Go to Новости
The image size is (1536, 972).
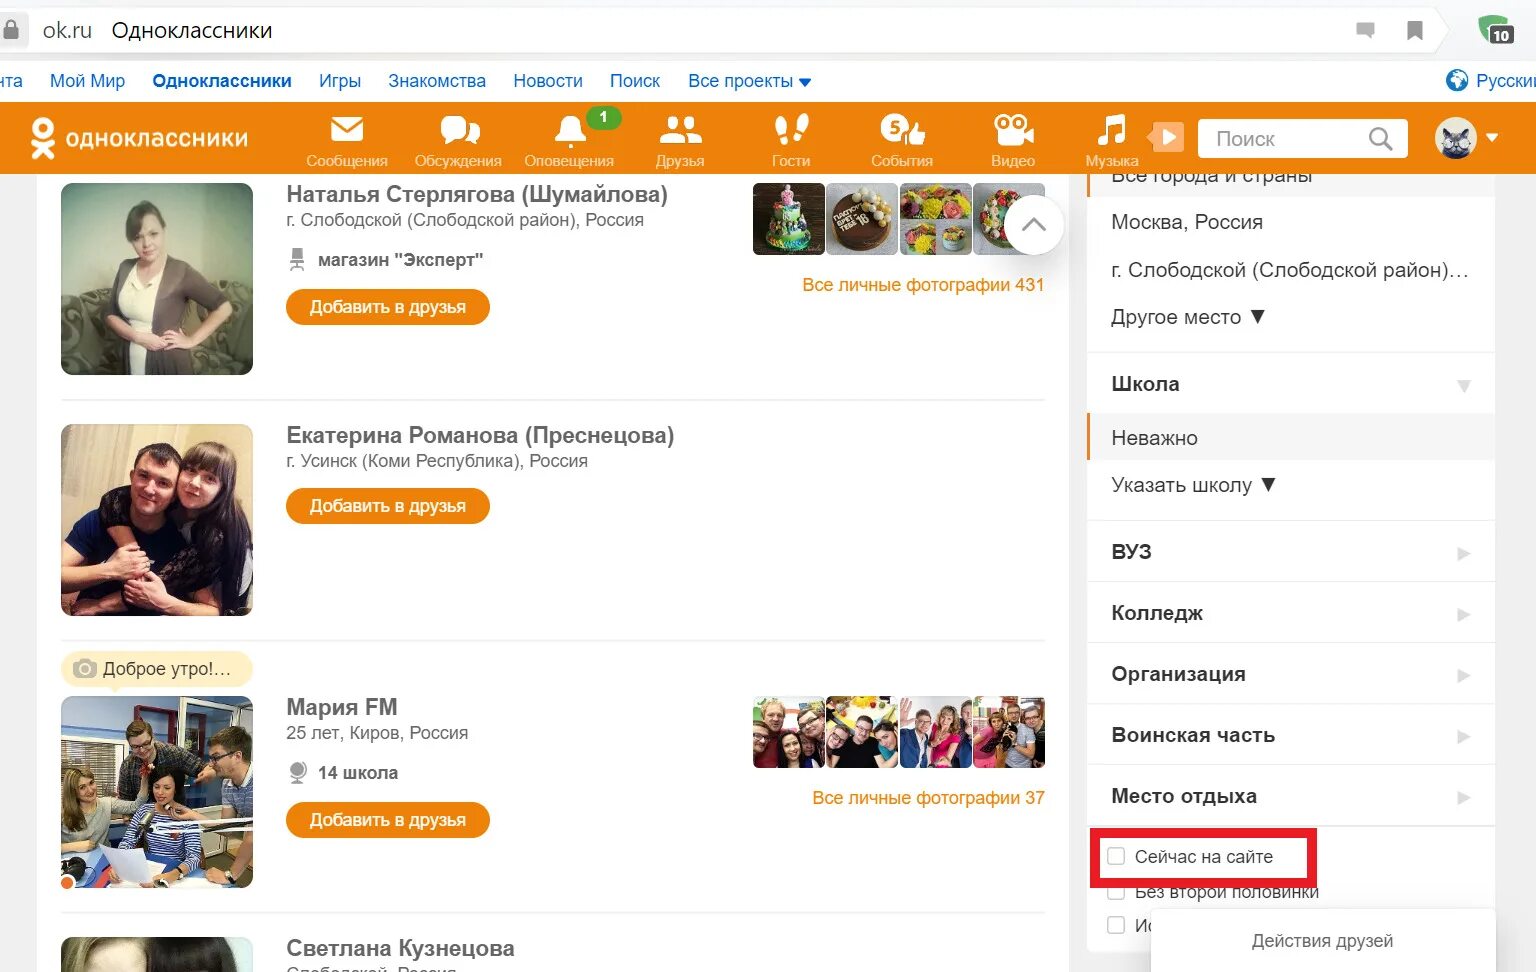pos(548,81)
